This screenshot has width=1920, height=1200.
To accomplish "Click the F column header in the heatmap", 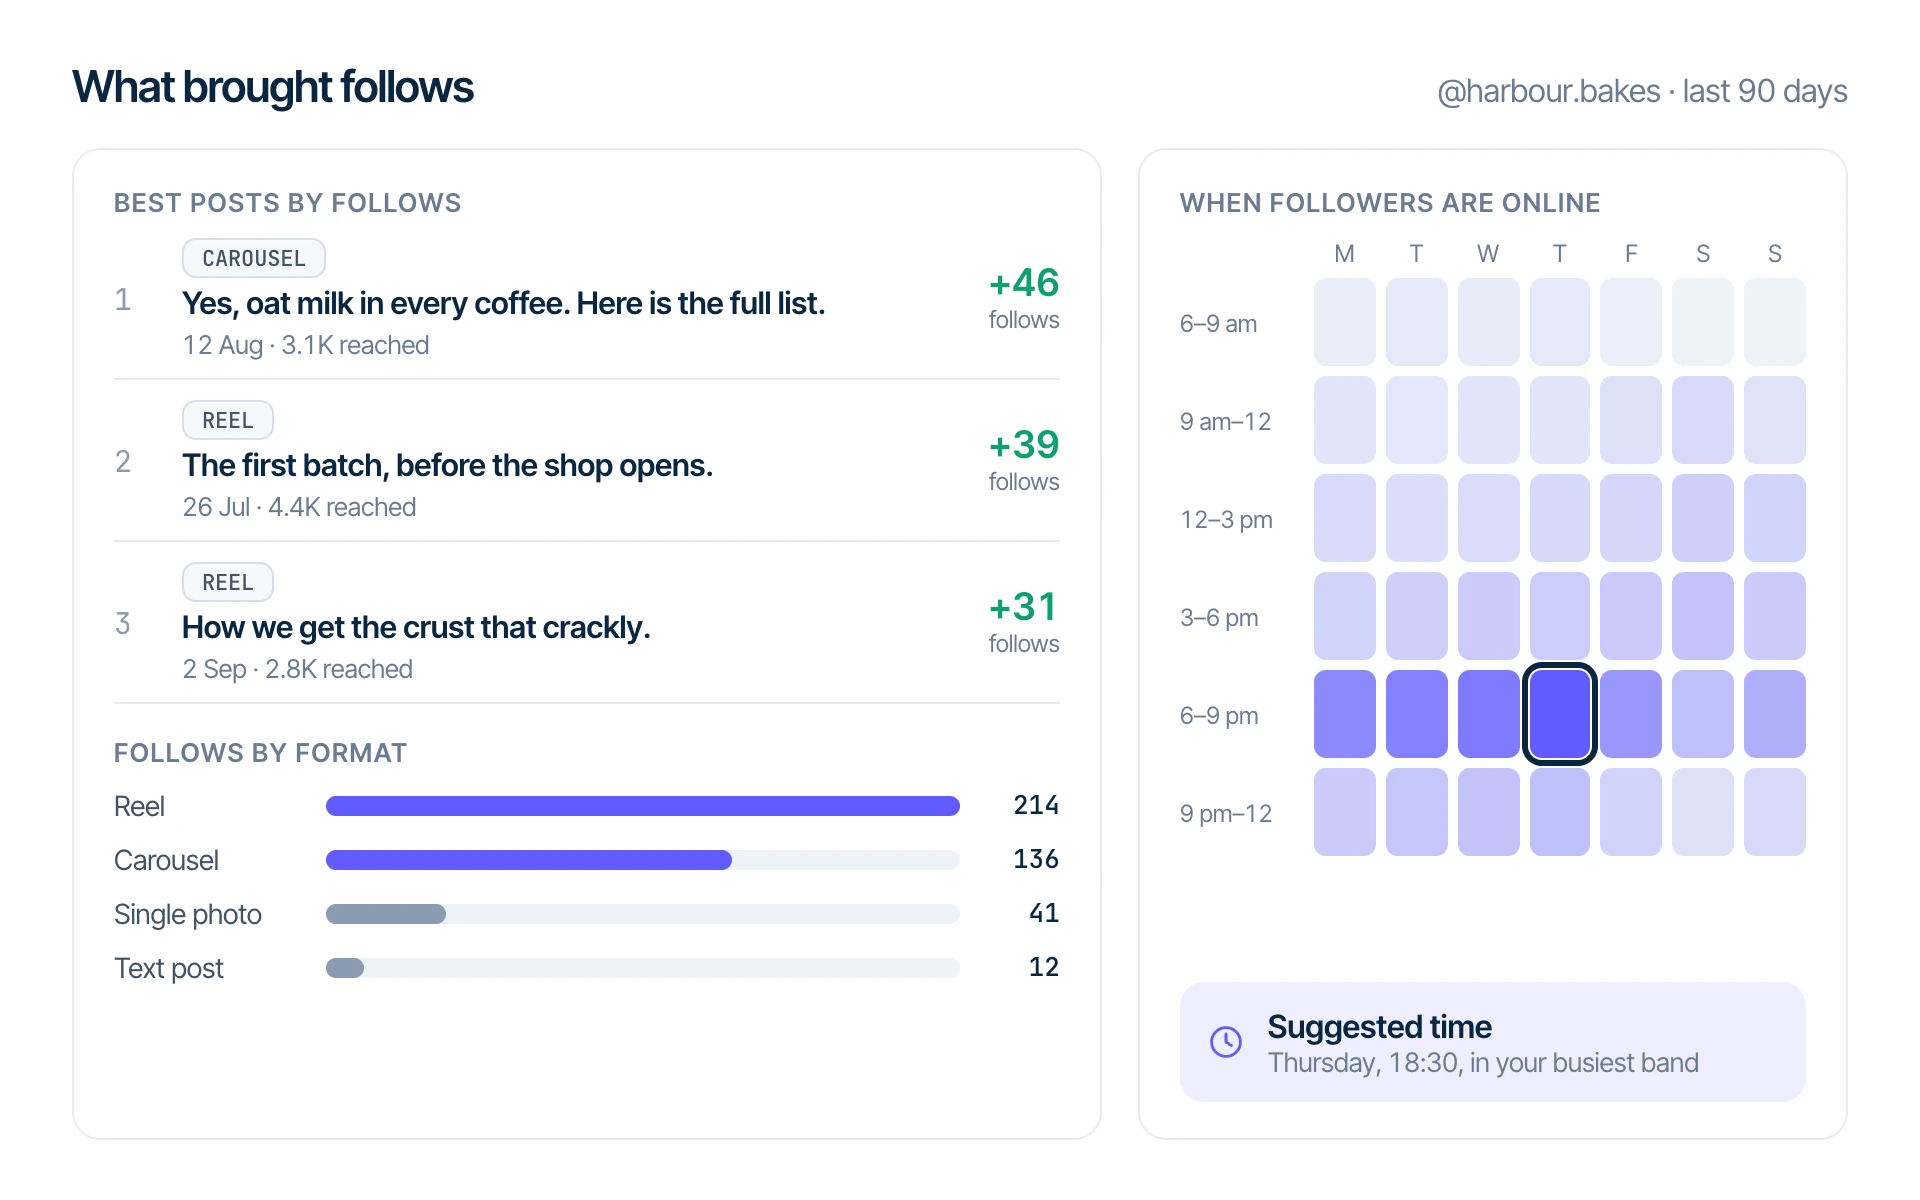I will click(x=1631, y=254).
